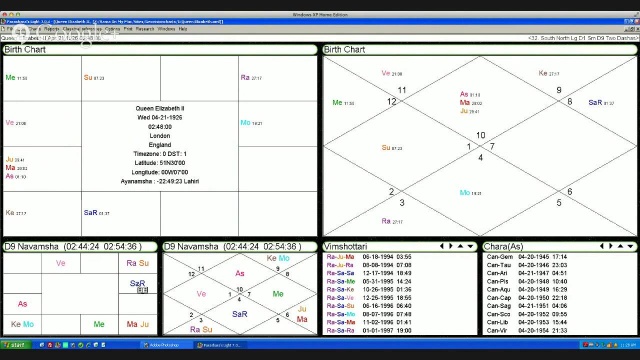Open the Research menu
This screenshot has height=360, width=640.
pyautogui.click(x=145, y=29)
